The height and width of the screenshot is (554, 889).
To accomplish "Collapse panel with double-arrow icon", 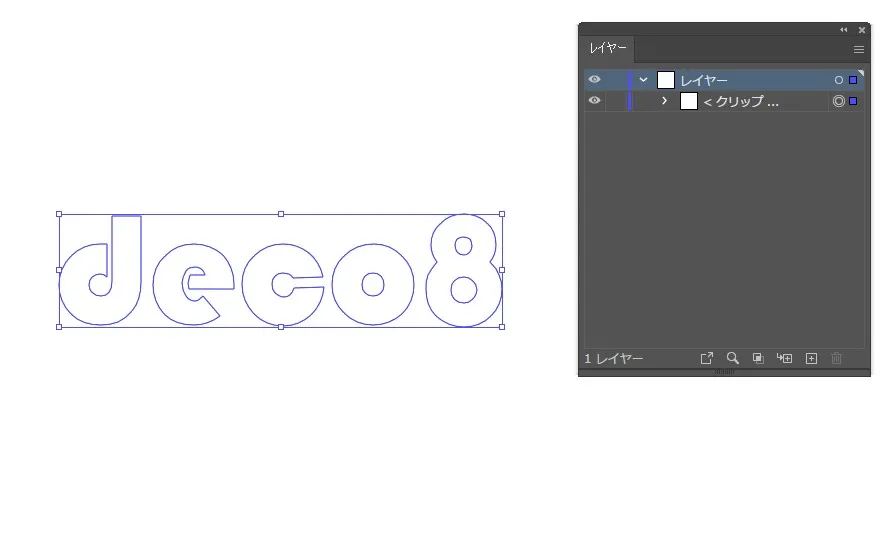I will point(844,29).
